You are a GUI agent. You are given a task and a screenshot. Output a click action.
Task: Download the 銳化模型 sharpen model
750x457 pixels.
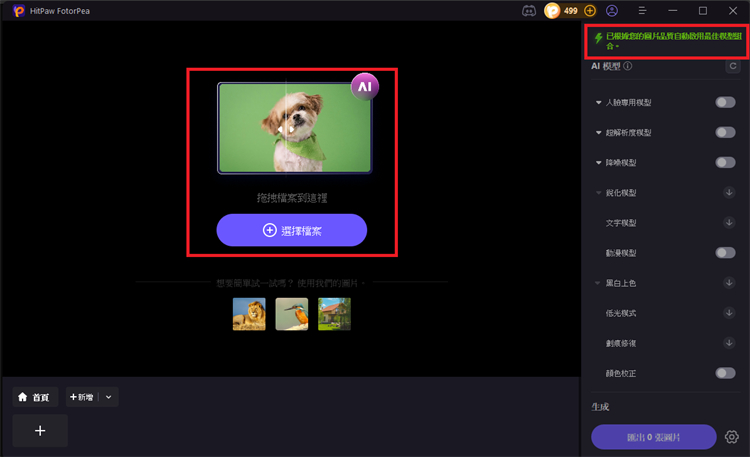coord(729,192)
